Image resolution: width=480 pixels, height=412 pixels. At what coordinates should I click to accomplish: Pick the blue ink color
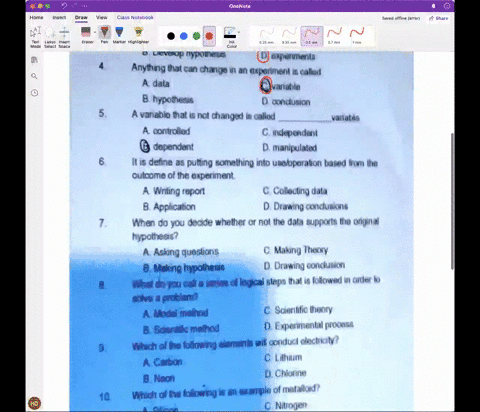[184, 36]
